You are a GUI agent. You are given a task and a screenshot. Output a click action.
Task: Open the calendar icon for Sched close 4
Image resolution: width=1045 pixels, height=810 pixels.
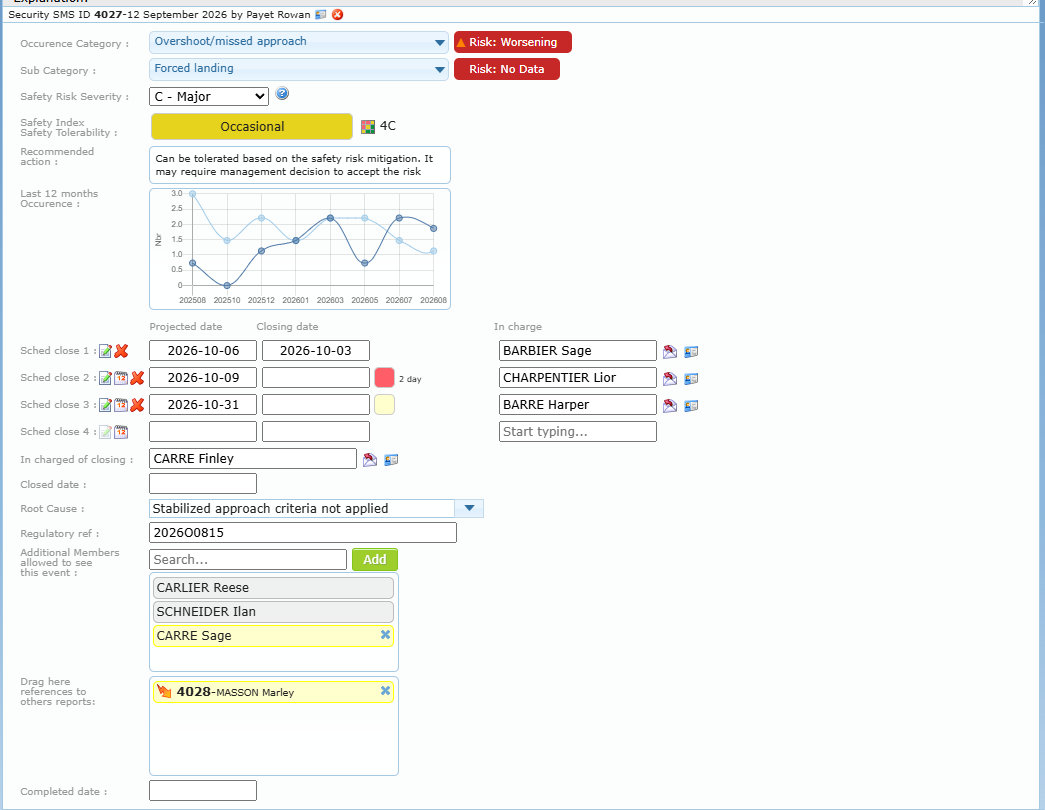pyautogui.click(x=121, y=432)
